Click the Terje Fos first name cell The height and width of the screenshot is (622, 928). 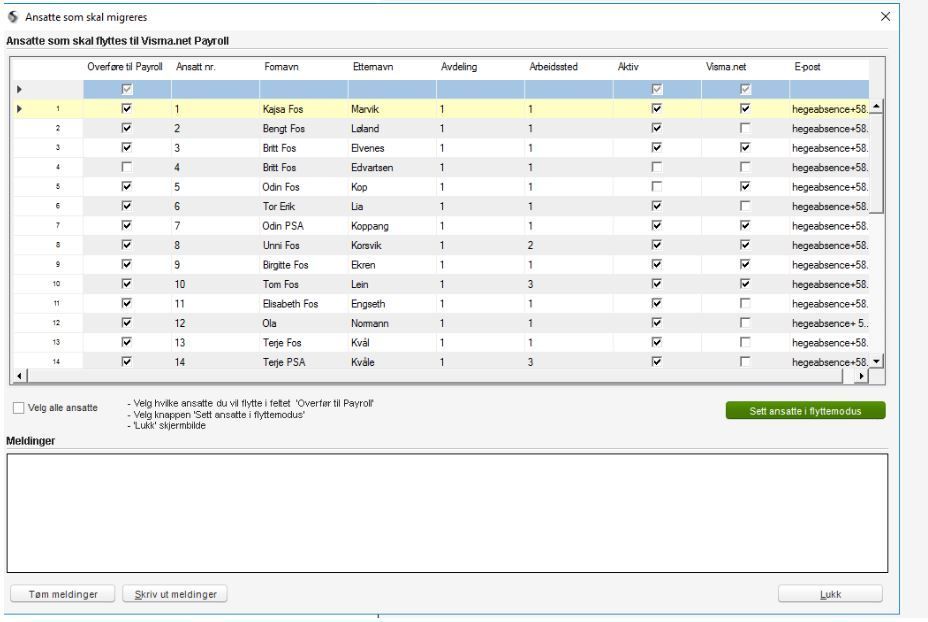tap(304, 343)
